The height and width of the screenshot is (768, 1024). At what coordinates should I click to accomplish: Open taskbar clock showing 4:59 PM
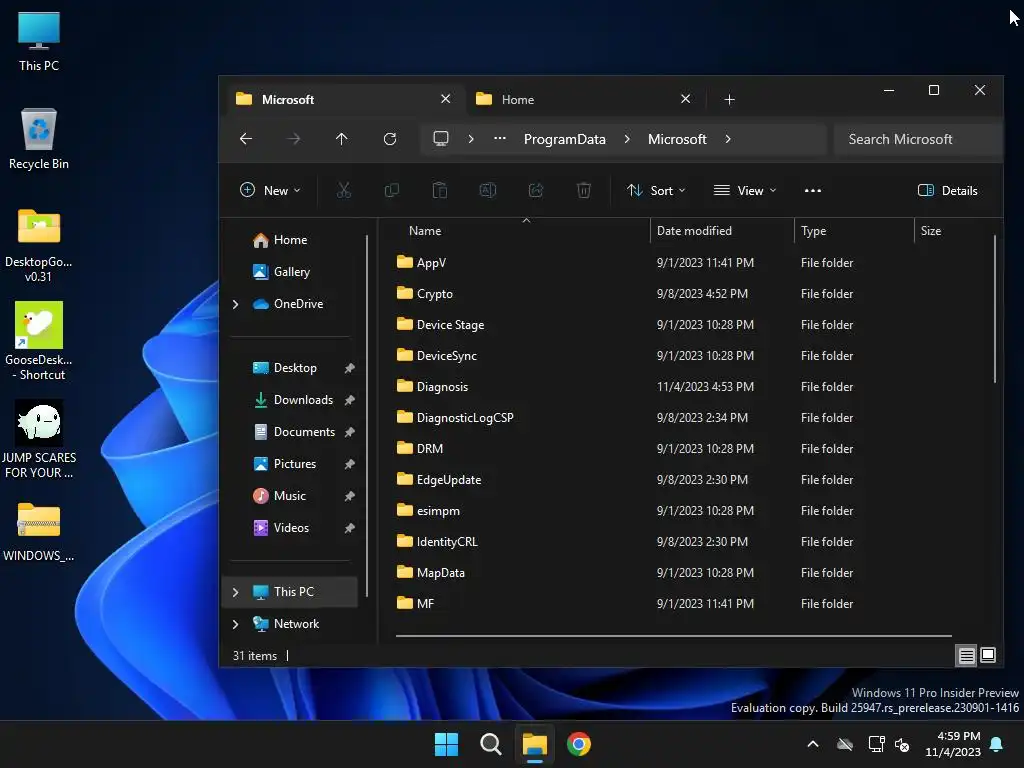coord(953,744)
